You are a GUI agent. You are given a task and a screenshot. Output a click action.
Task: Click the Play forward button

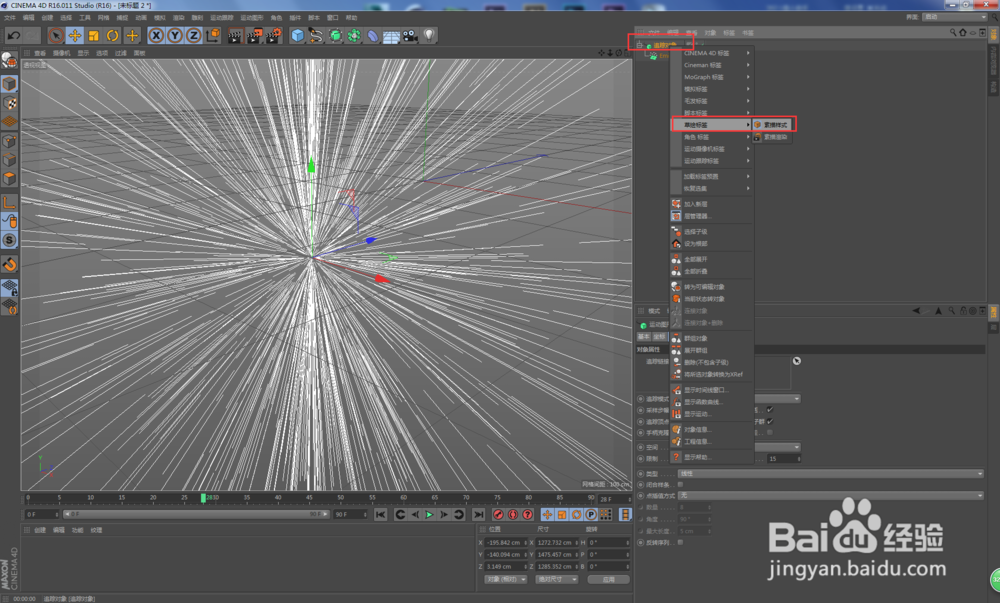[429, 514]
